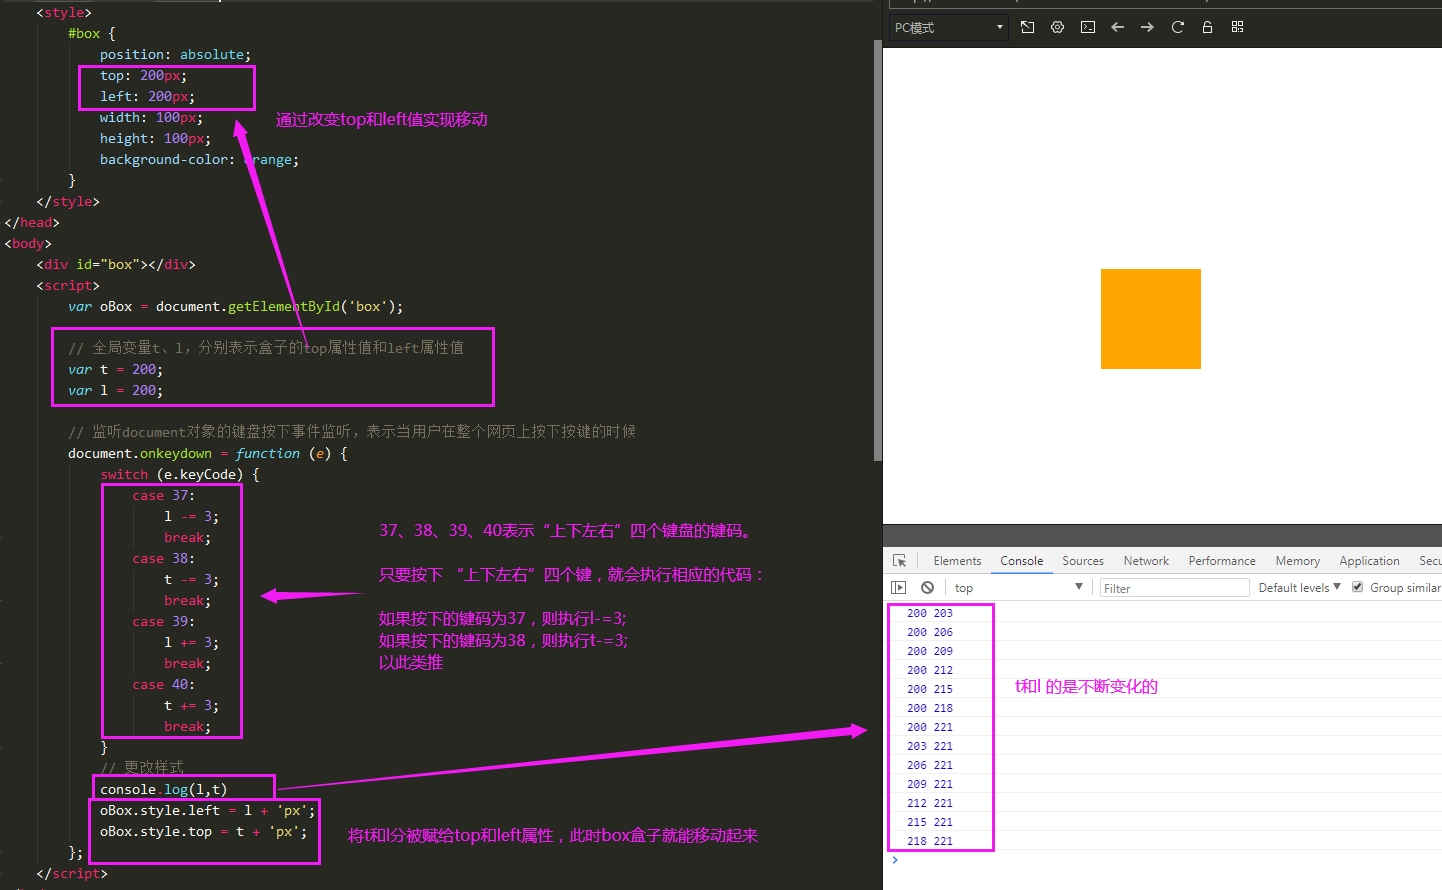Click console log line '200 212'
The image size is (1442, 890).
pyautogui.click(x=930, y=670)
